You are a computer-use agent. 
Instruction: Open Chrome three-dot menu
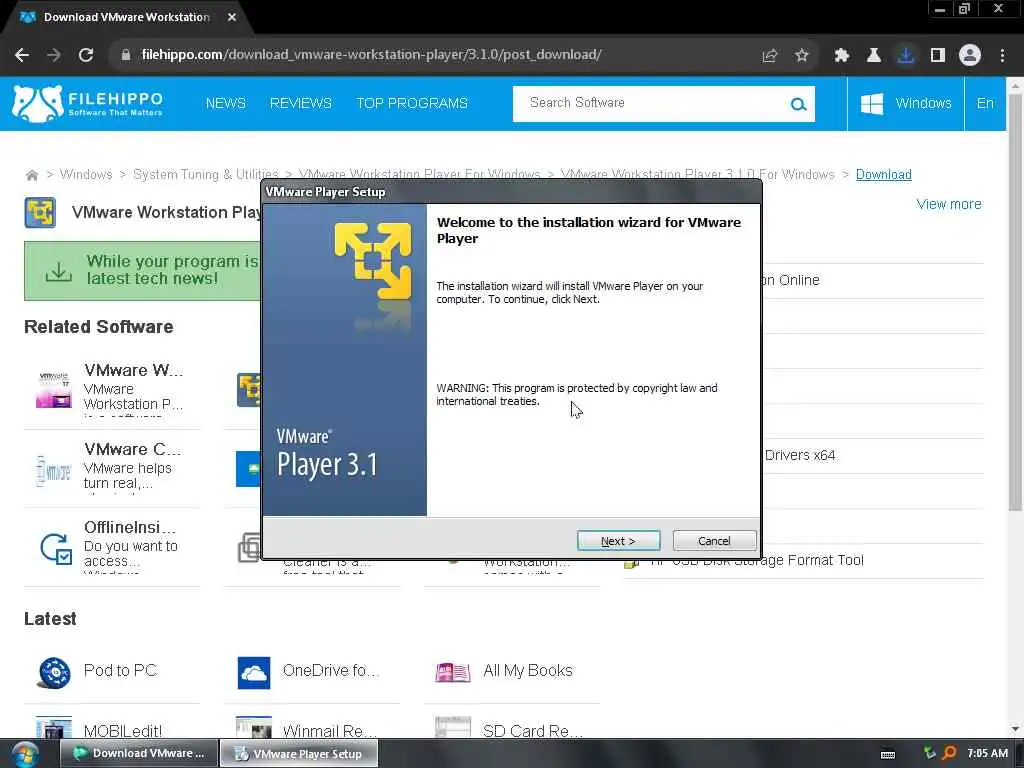[x=1002, y=56]
